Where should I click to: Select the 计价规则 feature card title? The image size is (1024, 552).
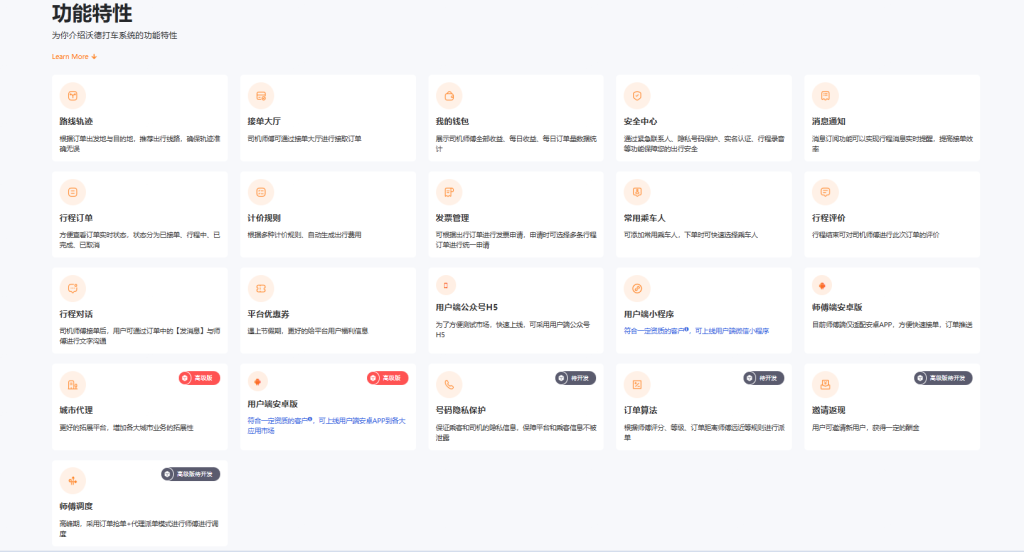pos(264,217)
